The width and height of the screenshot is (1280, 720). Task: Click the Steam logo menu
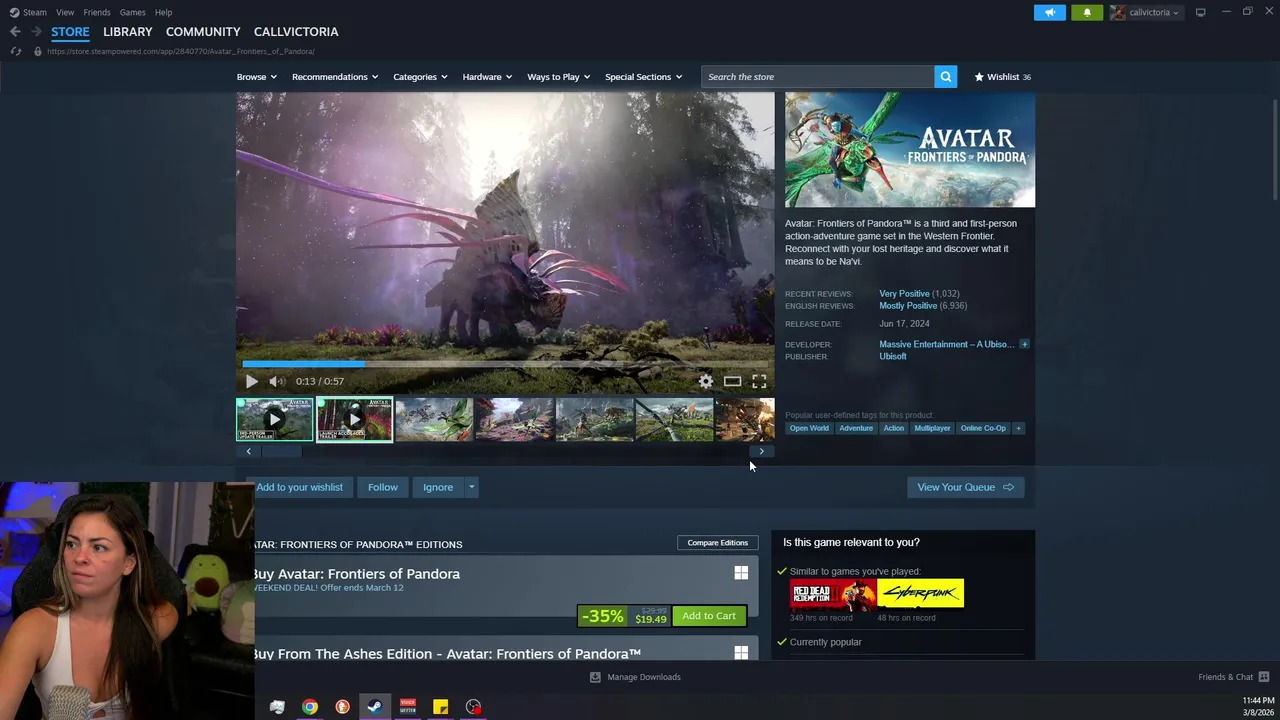pyautogui.click(x=28, y=12)
